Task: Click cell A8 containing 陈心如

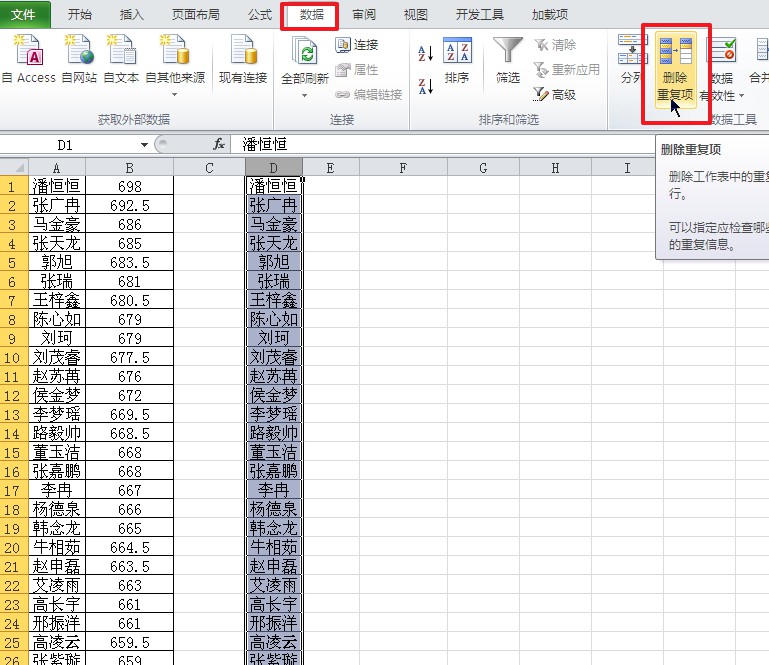Action: coord(57,319)
